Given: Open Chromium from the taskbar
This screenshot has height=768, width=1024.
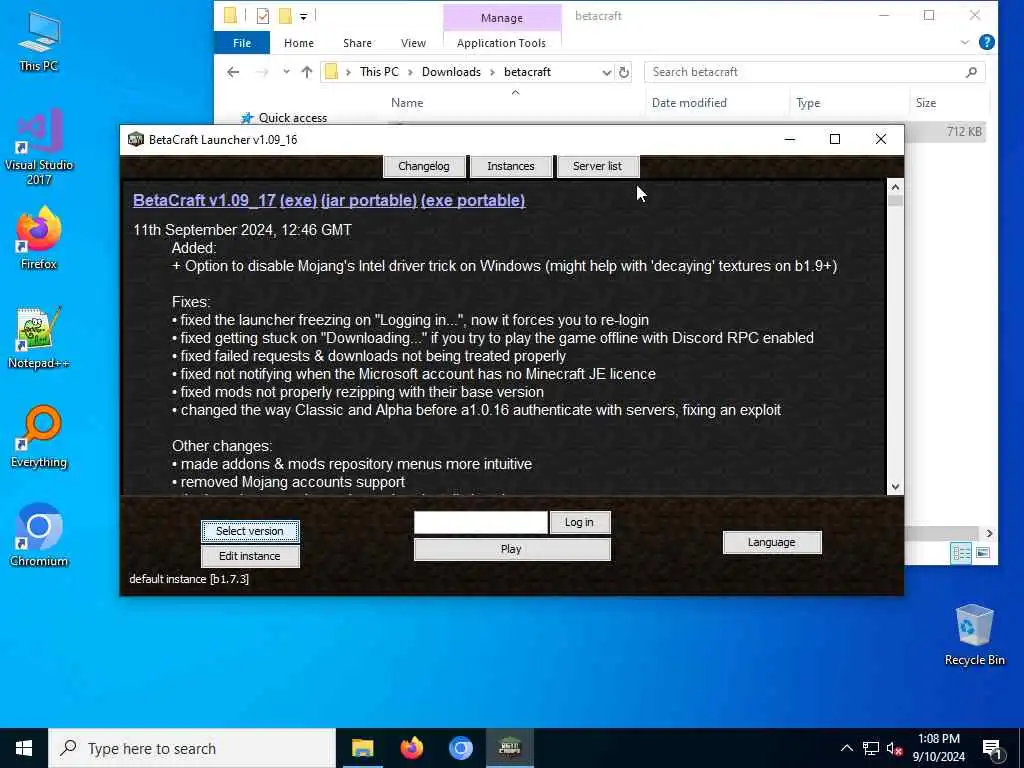Looking at the screenshot, I should click(x=460, y=748).
